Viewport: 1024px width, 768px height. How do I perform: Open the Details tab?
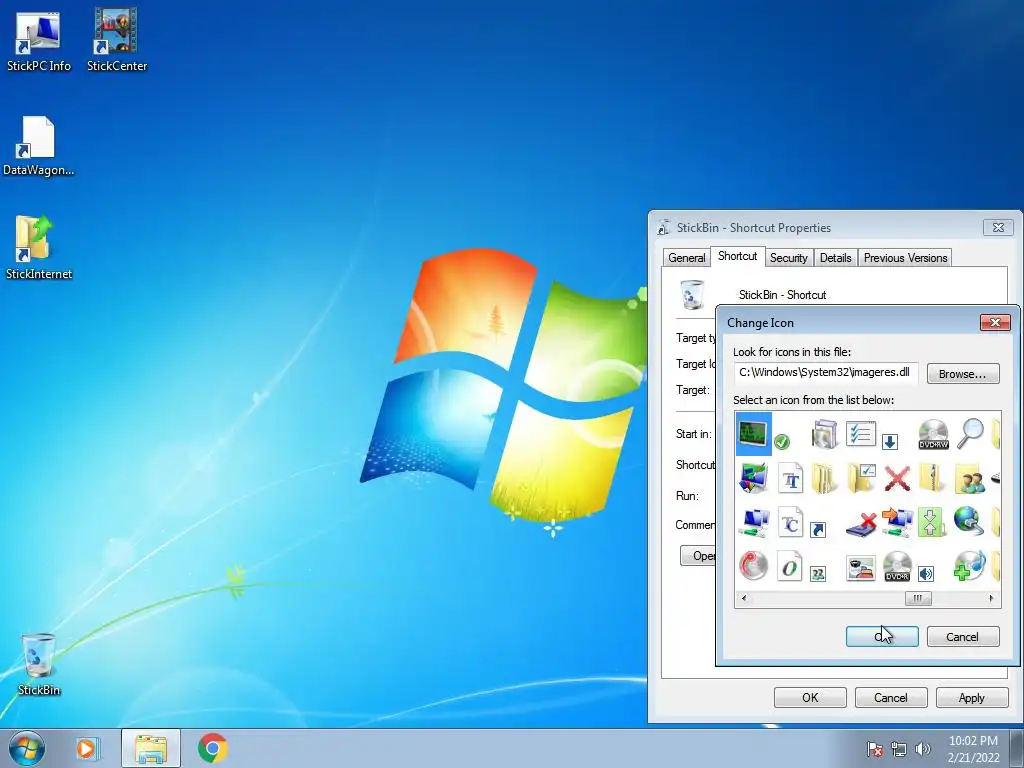[835, 258]
